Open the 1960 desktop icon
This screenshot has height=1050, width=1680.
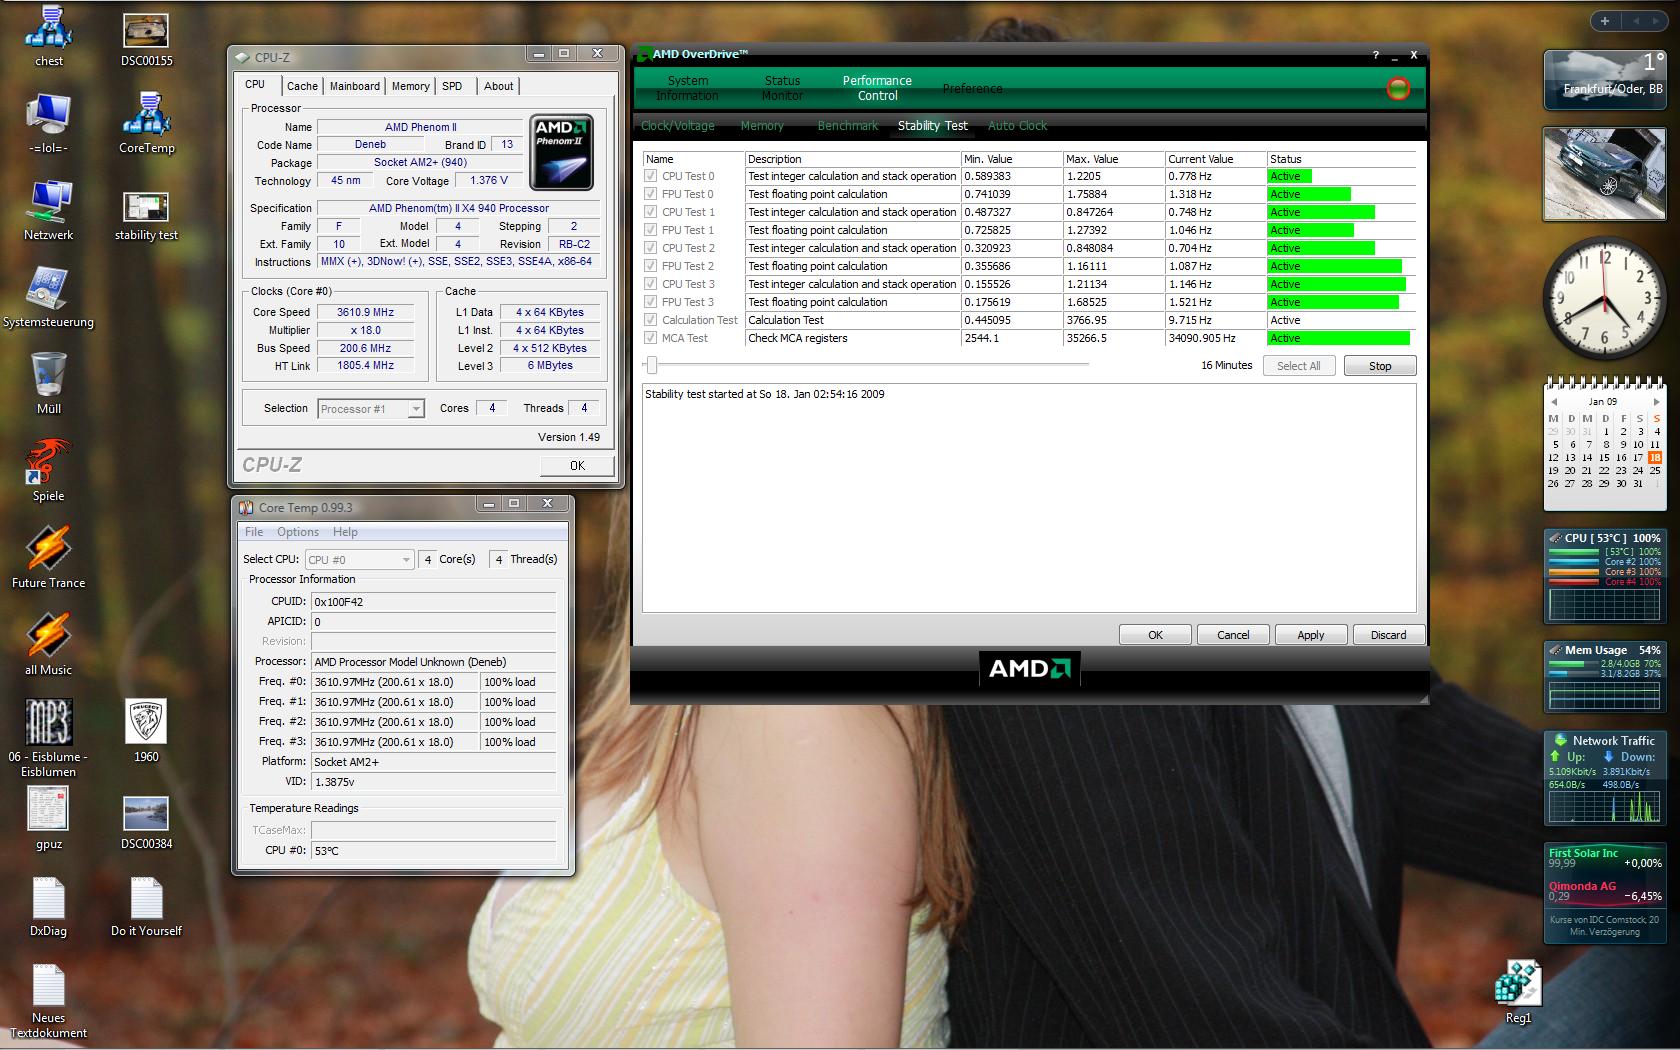(x=146, y=731)
